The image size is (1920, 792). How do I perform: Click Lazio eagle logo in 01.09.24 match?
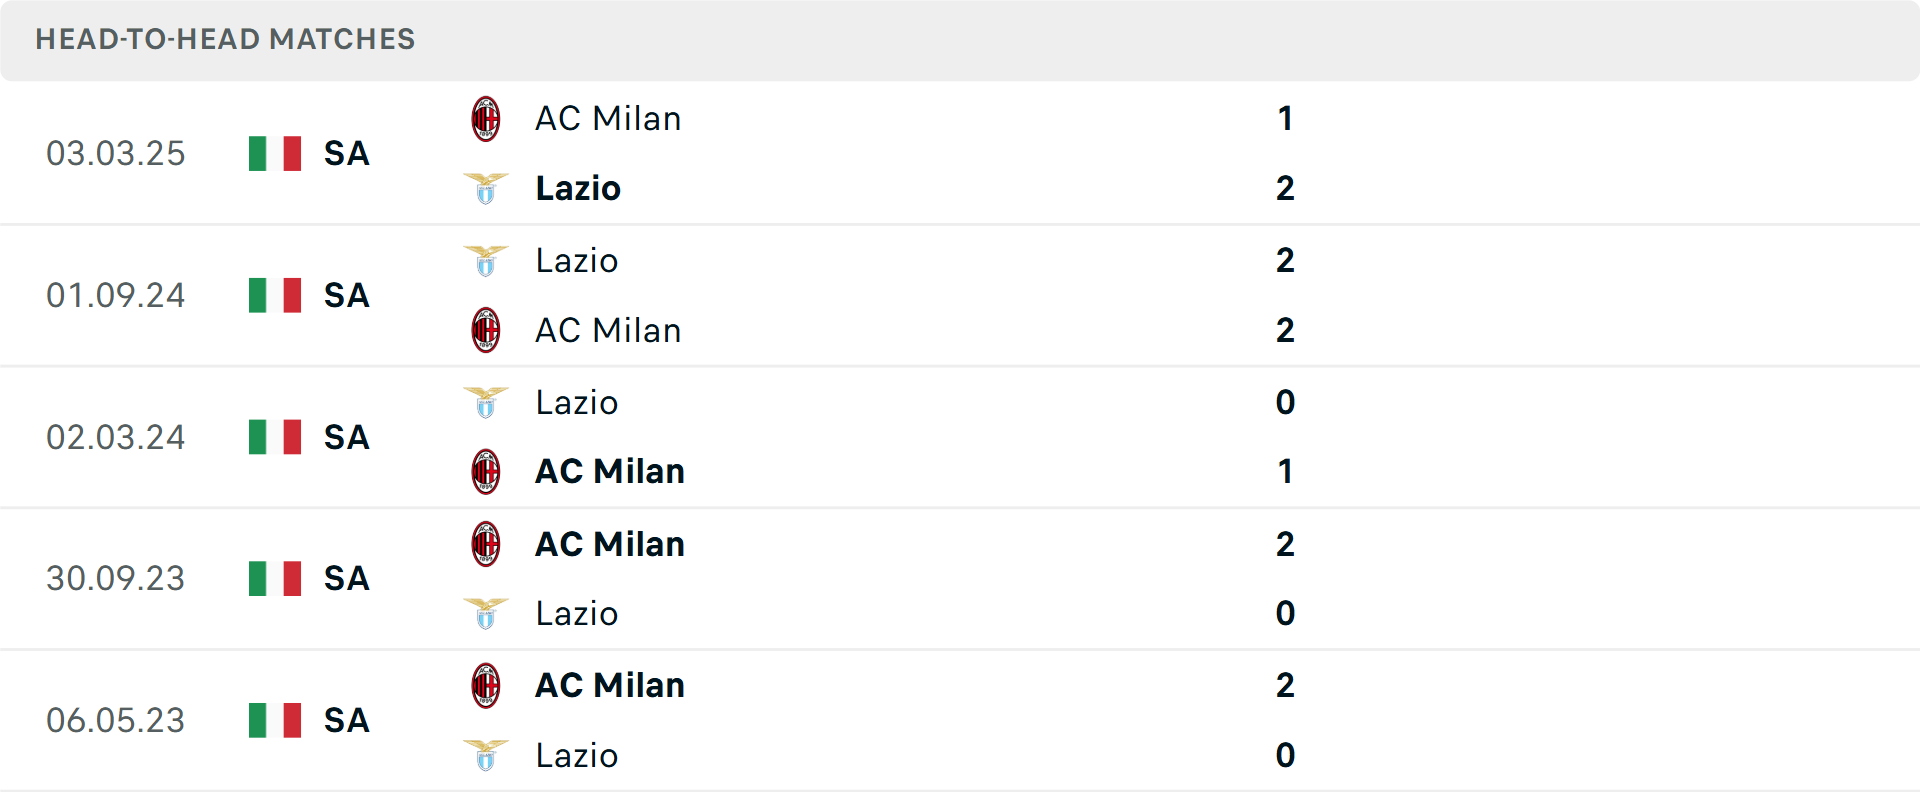[x=486, y=261]
